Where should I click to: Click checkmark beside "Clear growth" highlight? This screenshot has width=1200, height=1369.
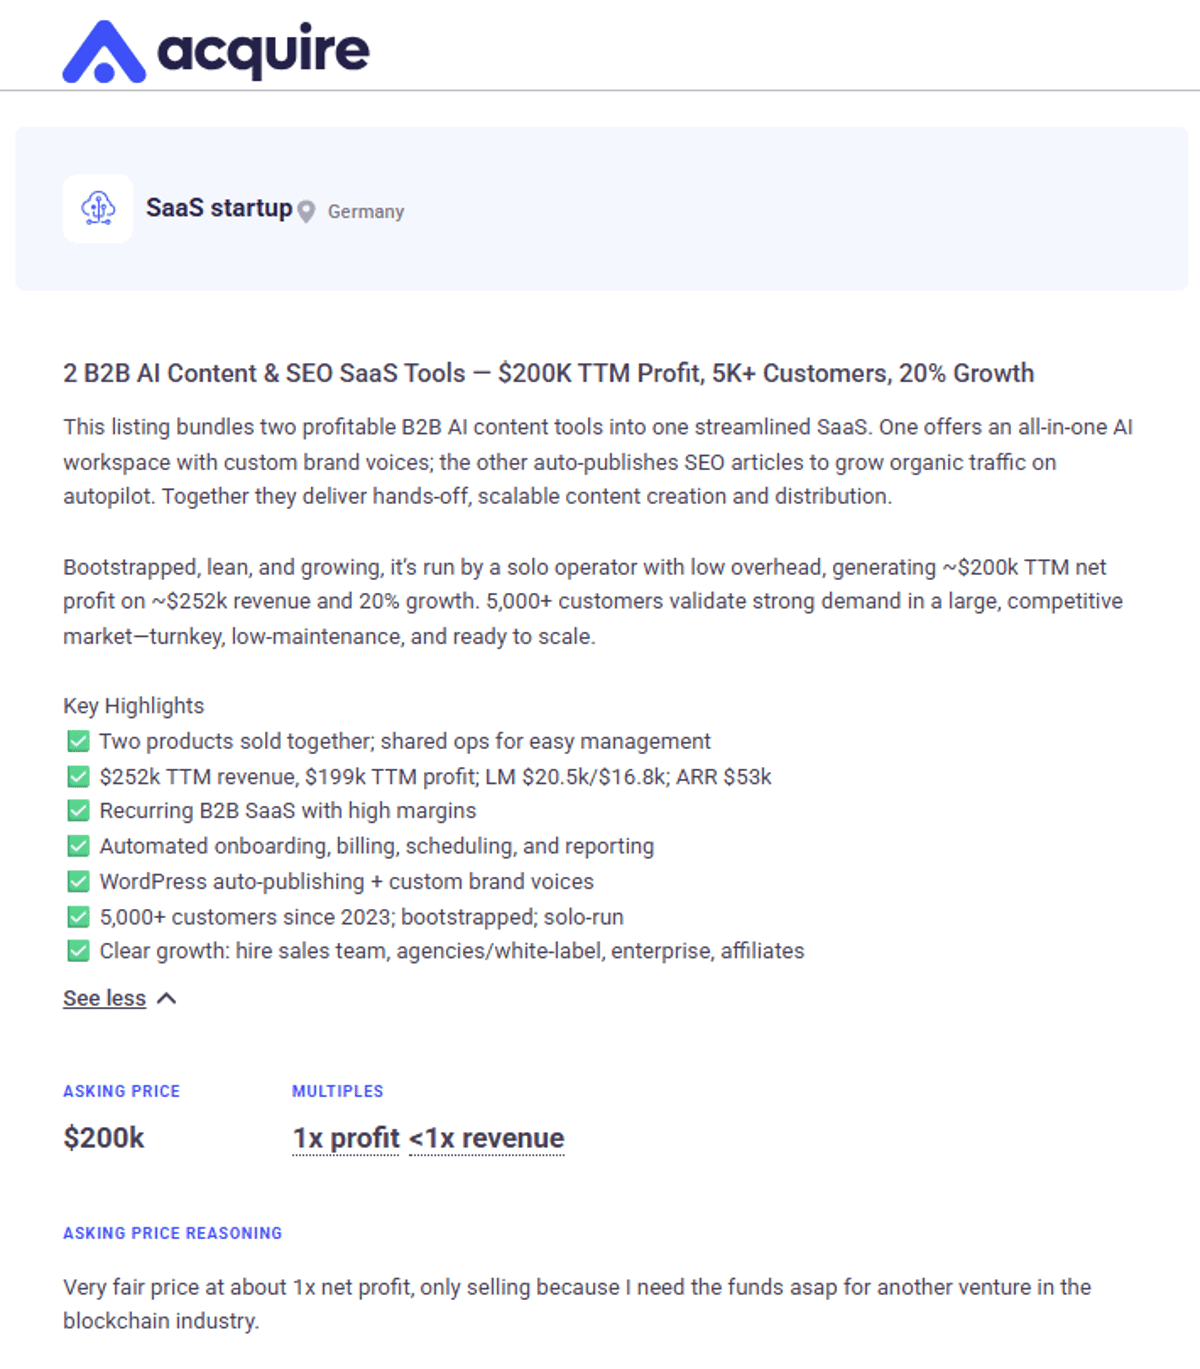[77, 951]
